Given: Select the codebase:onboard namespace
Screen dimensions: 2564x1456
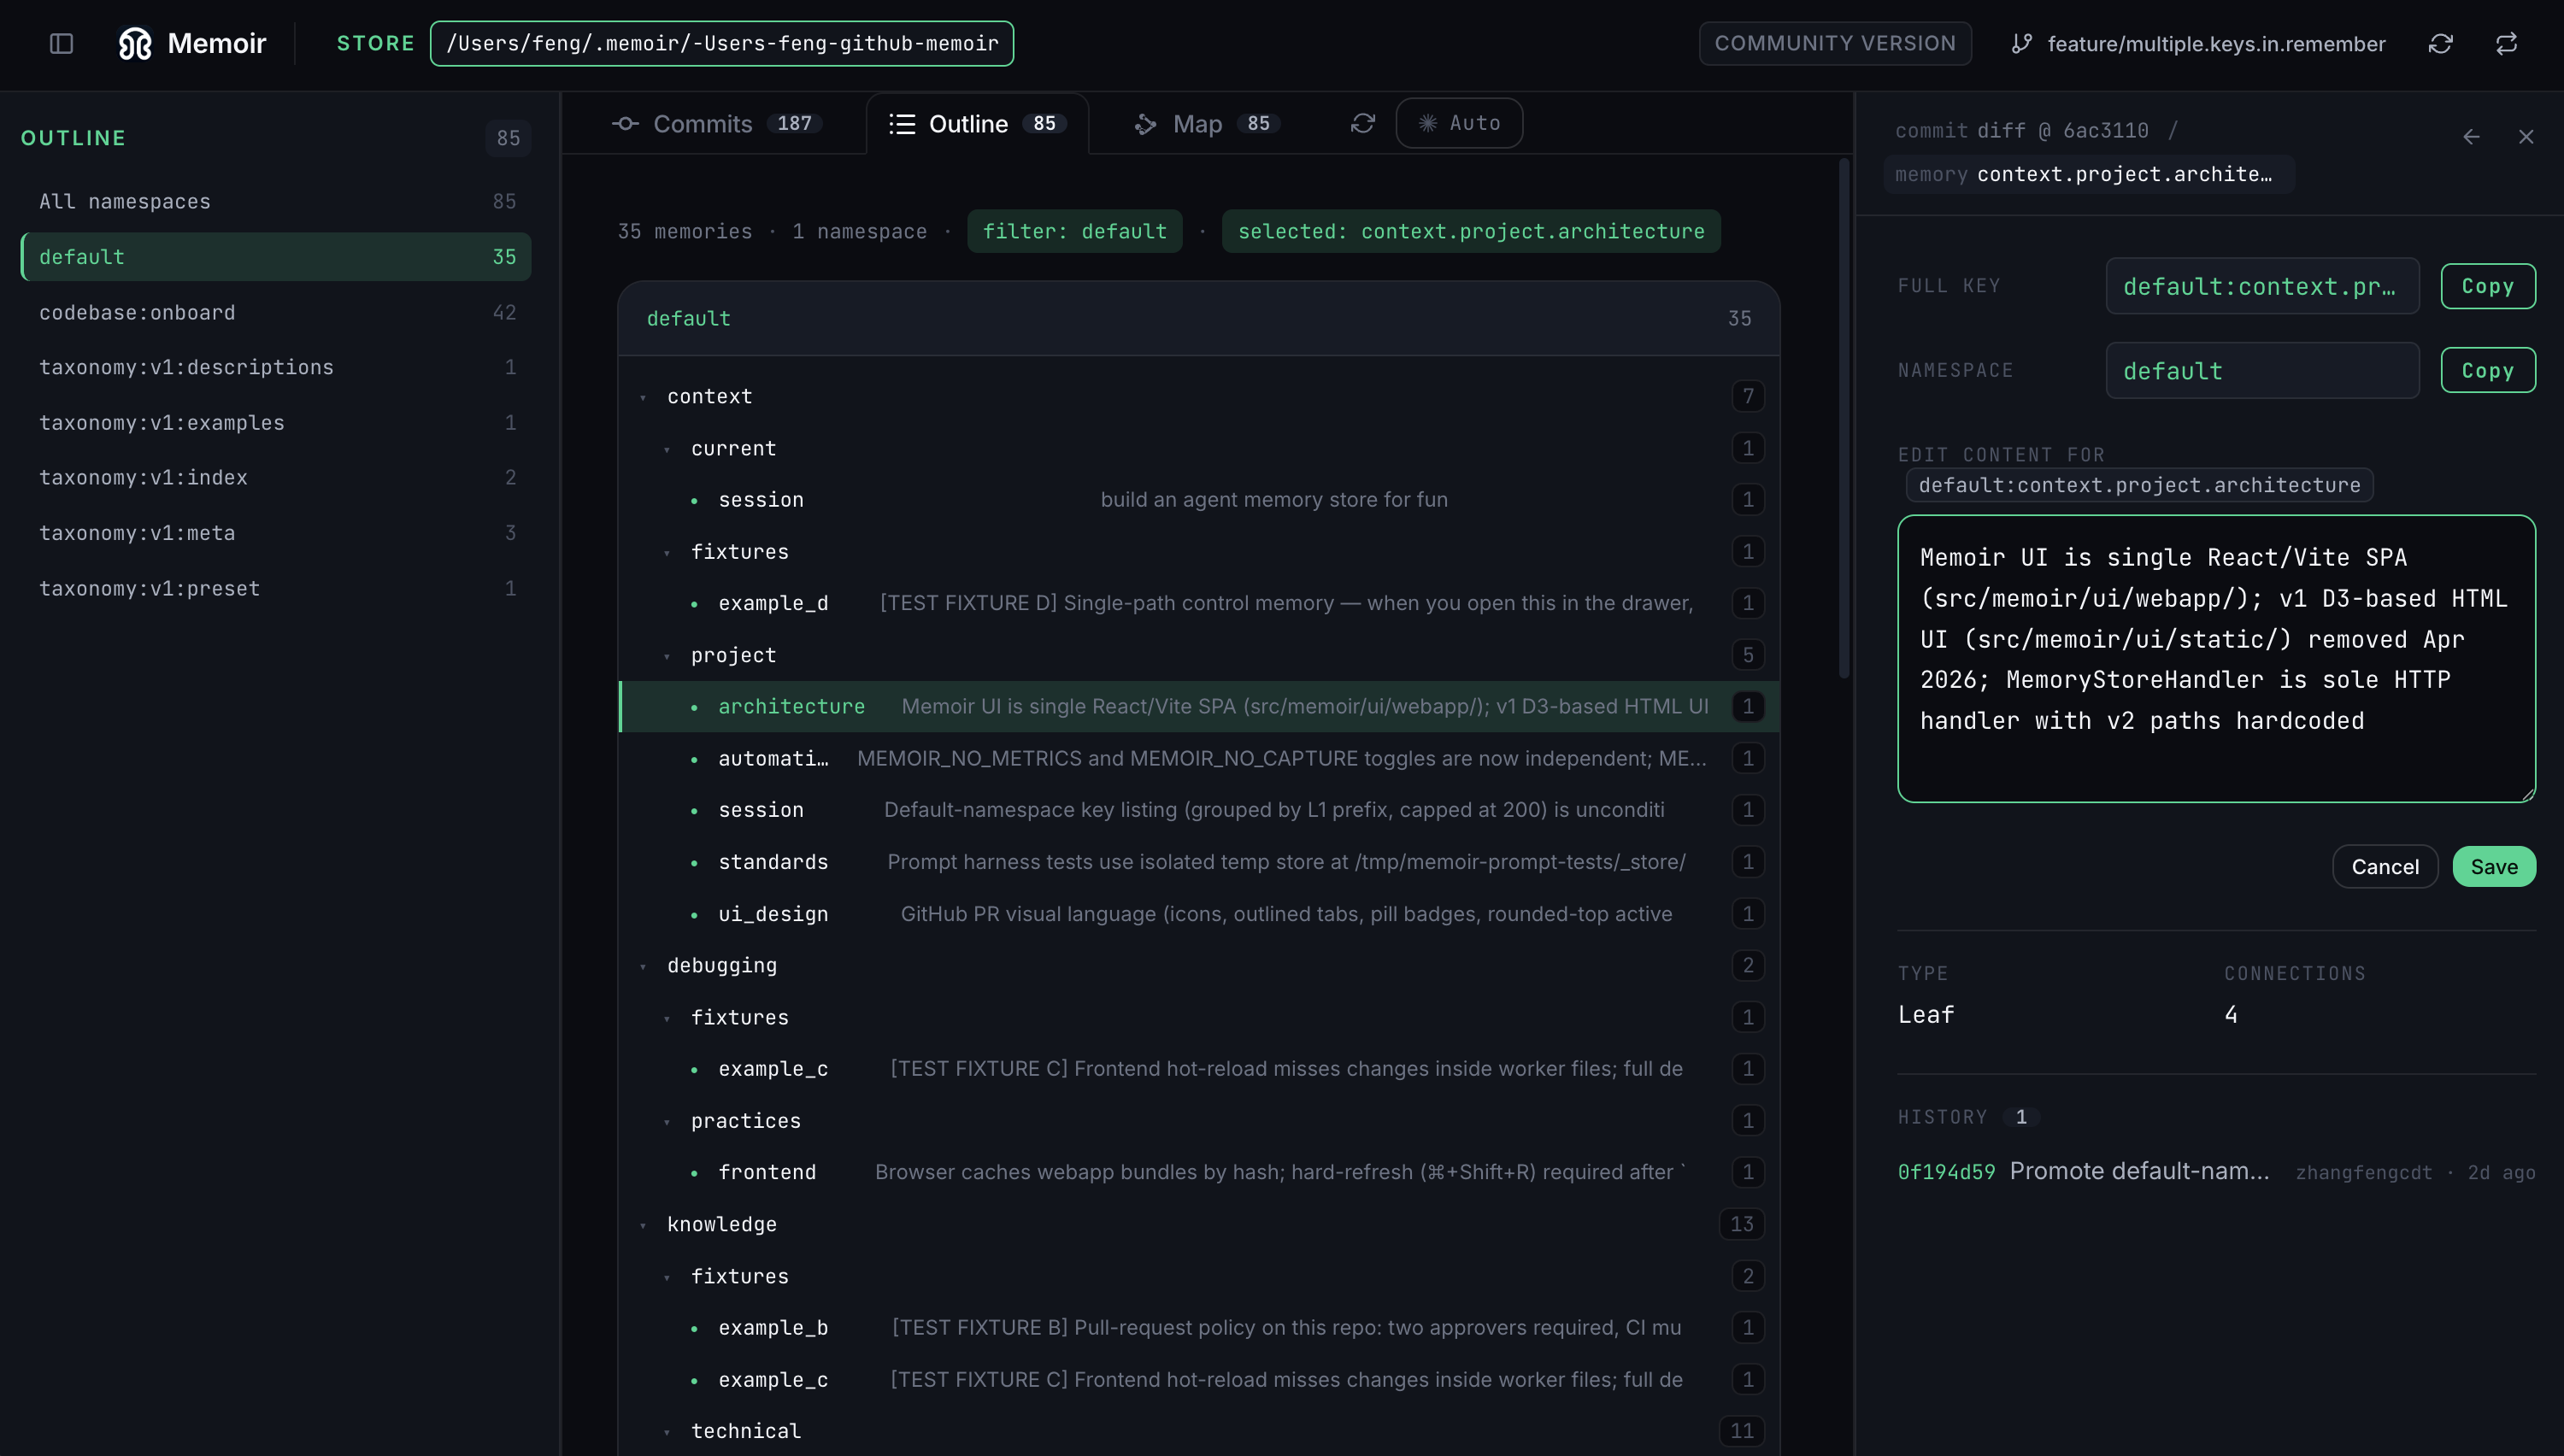Looking at the screenshot, I should (276, 312).
